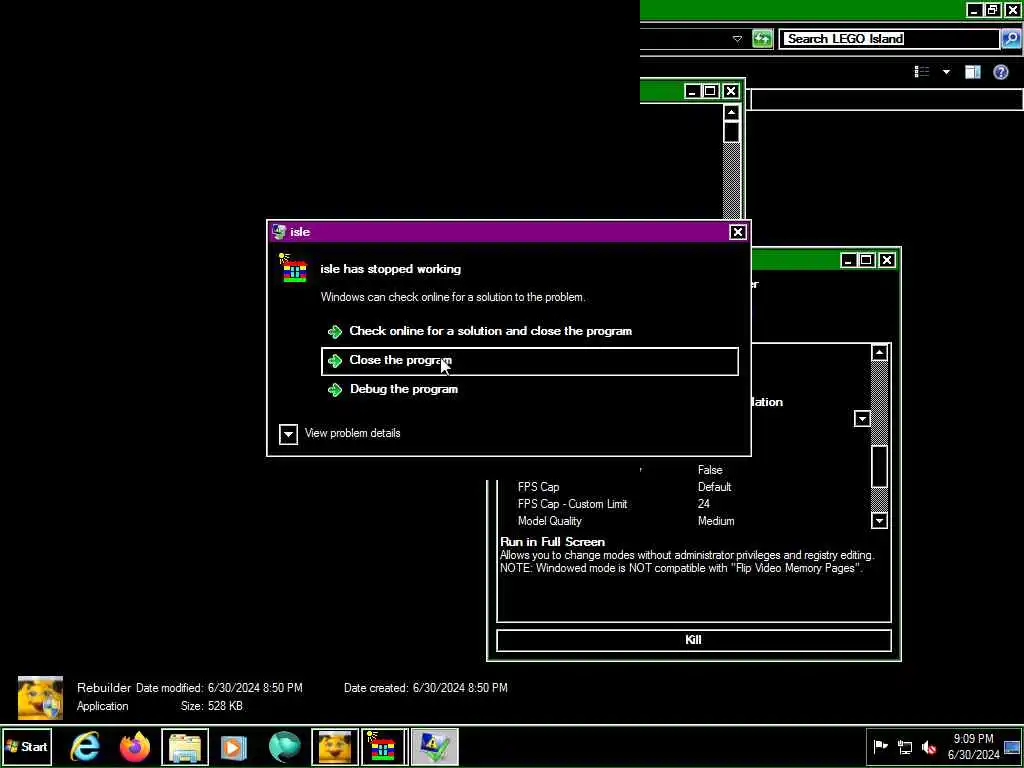Viewport: 1024px width, 768px height.
Task: Click the green refresh icon in address bar
Action: tap(762, 39)
